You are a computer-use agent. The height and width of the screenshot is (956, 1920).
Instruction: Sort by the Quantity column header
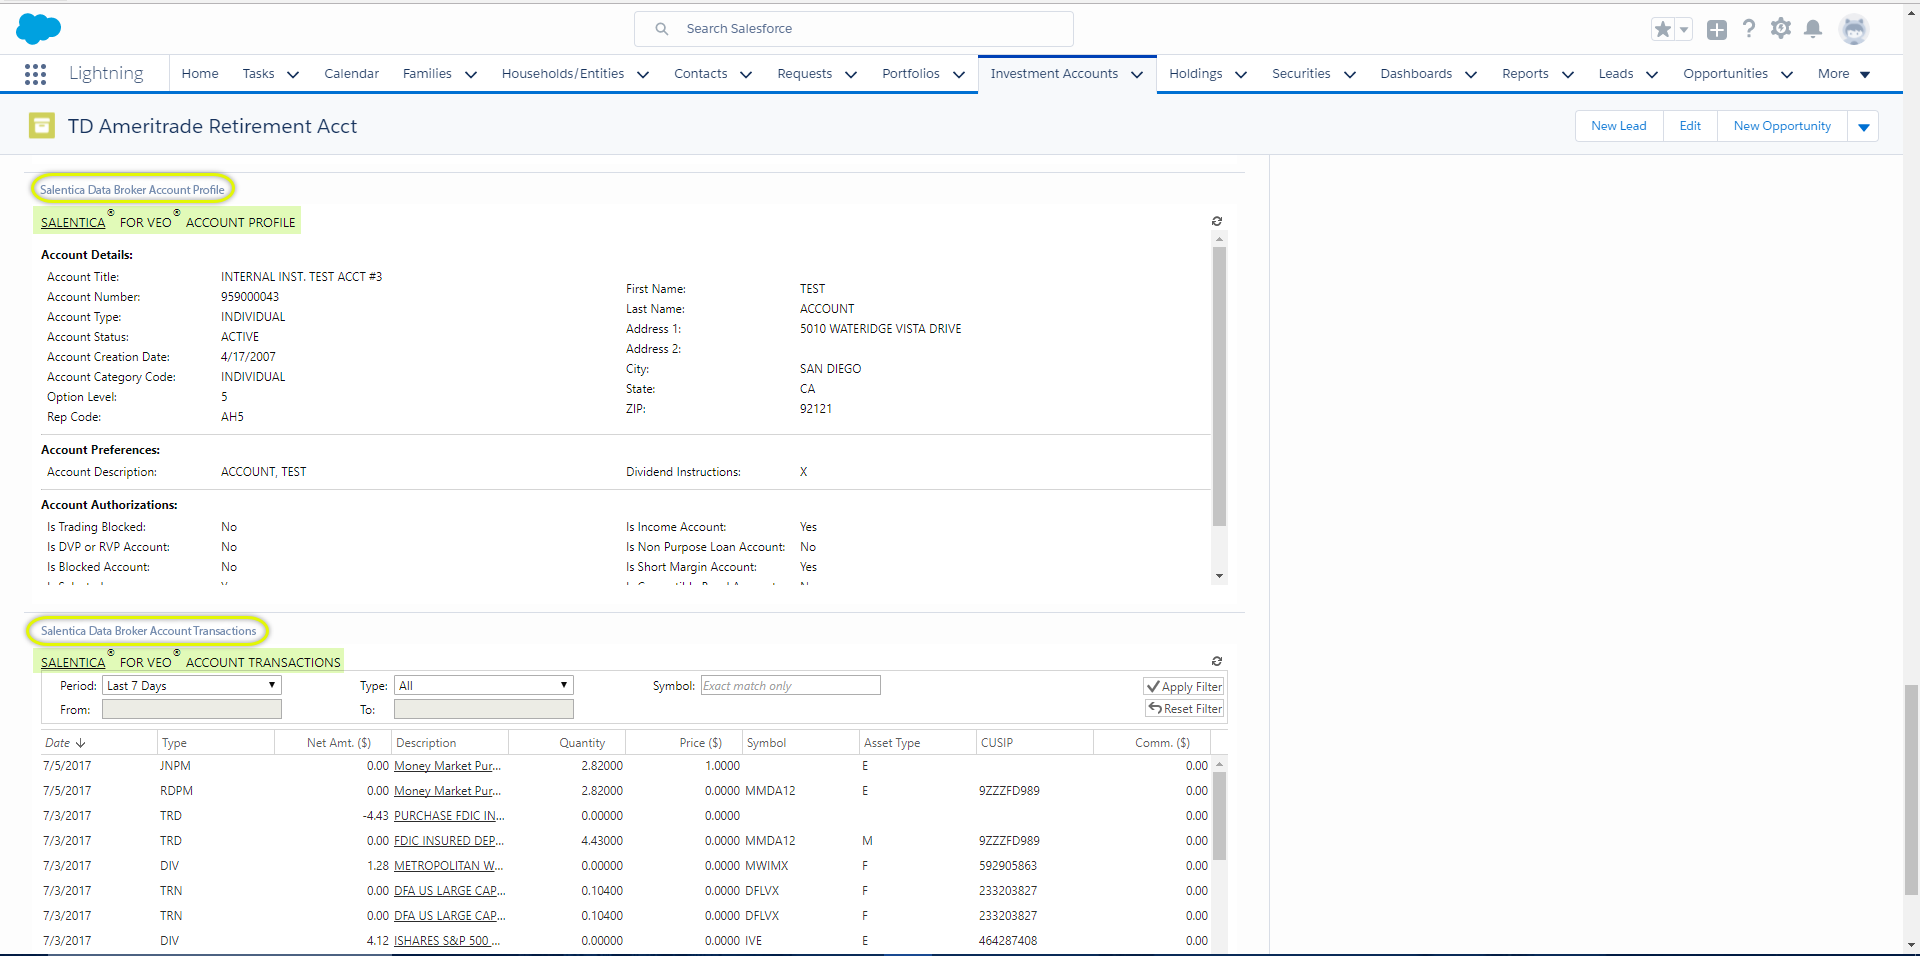[582, 743]
